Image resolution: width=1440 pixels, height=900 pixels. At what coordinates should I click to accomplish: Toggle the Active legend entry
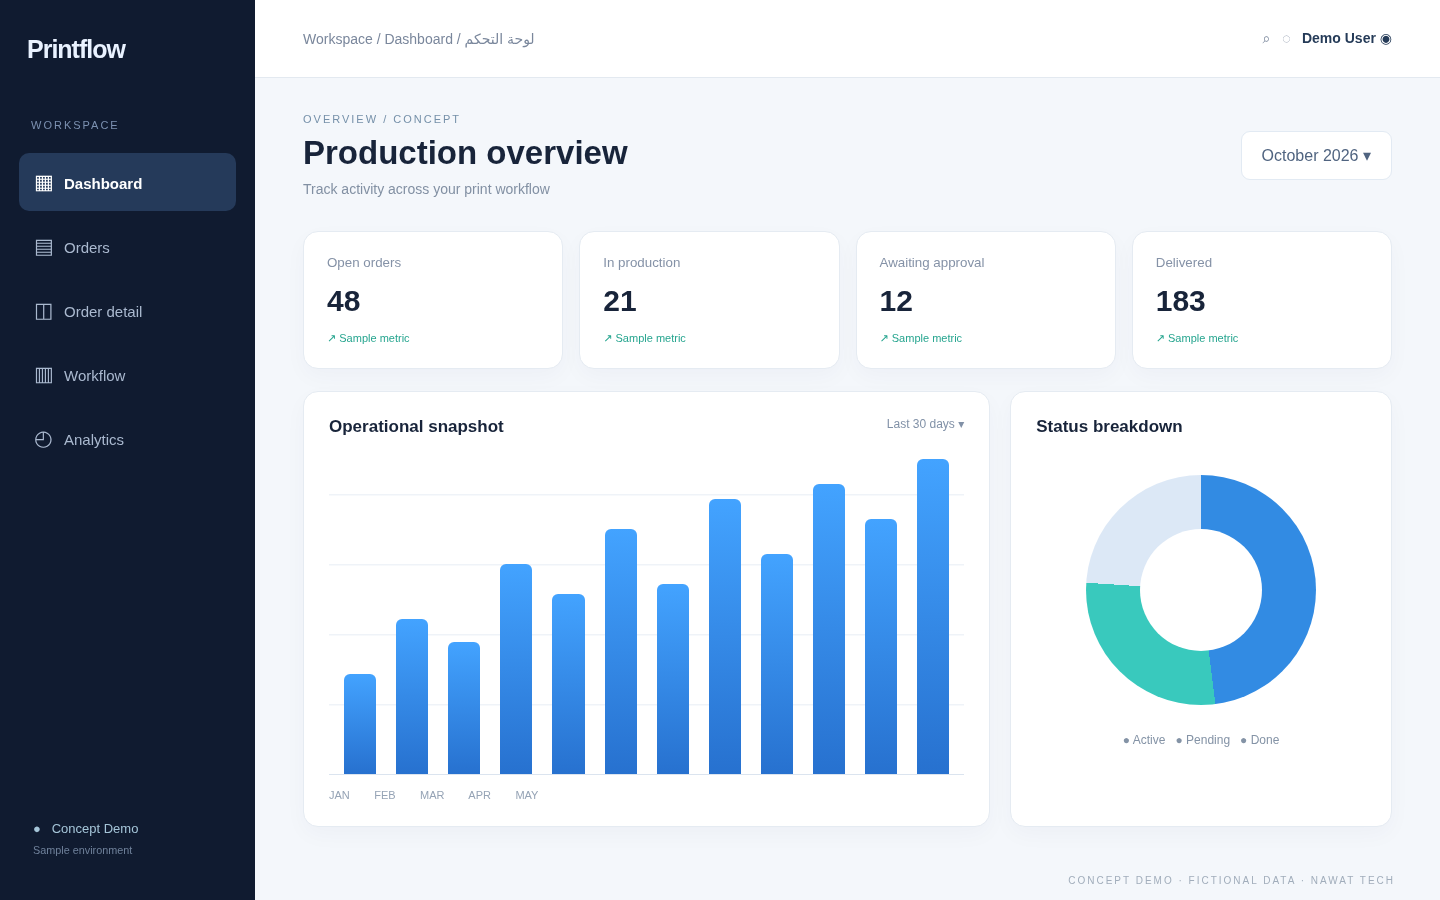[x=1144, y=740]
